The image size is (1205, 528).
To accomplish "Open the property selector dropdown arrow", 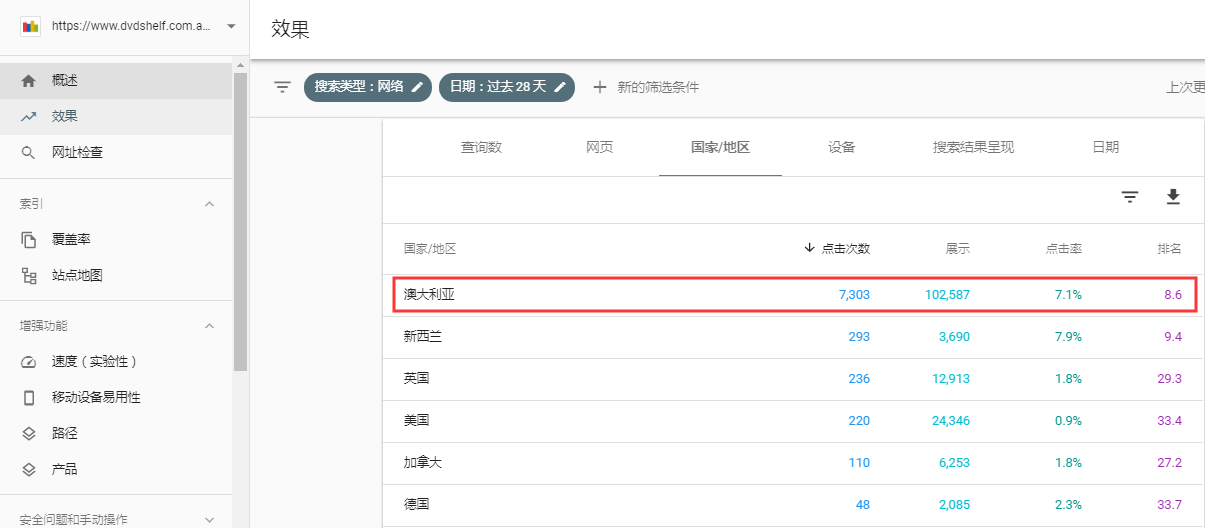I will click(x=231, y=26).
